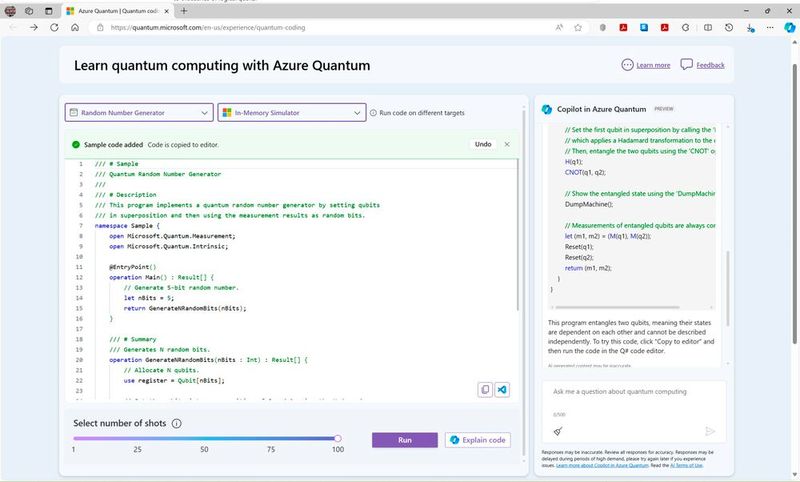Open the Copilot sidebar icon
Viewport: 800px width, 482px height.
pos(789,28)
